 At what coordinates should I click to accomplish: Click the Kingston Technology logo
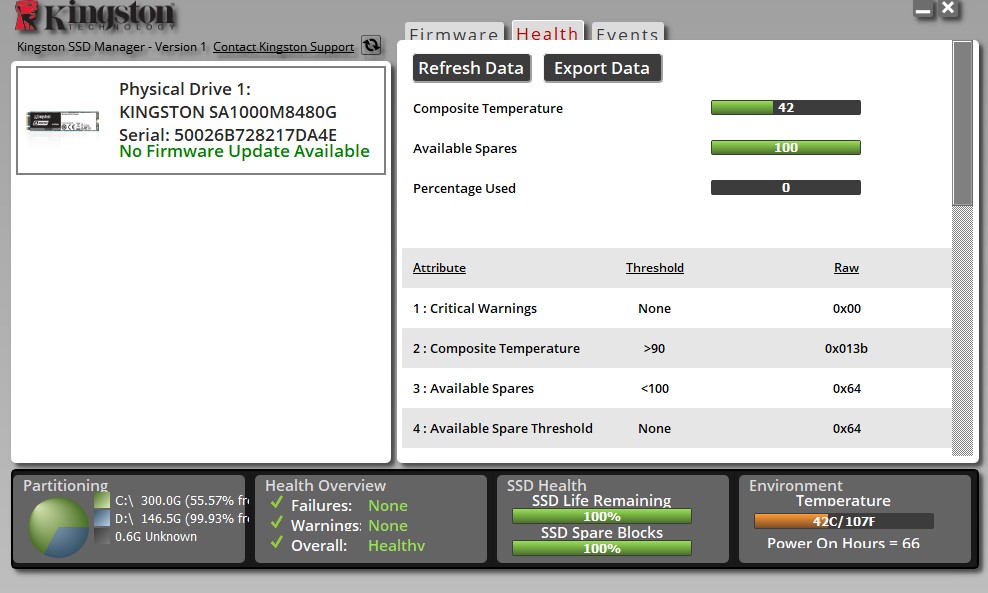click(x=95, y=16)
